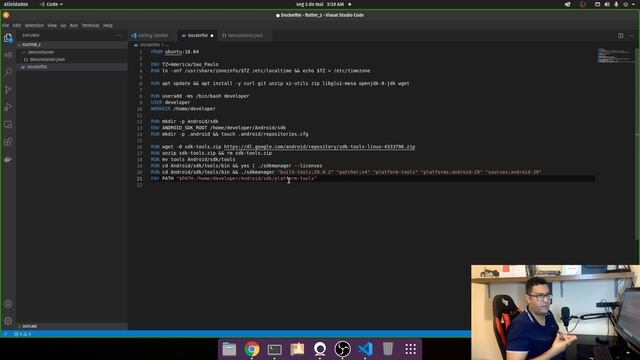This screenshot has width=640, height=360.
Task: Click 'WORKDIR /home/developer' line
Action: (x=183, y=109)
